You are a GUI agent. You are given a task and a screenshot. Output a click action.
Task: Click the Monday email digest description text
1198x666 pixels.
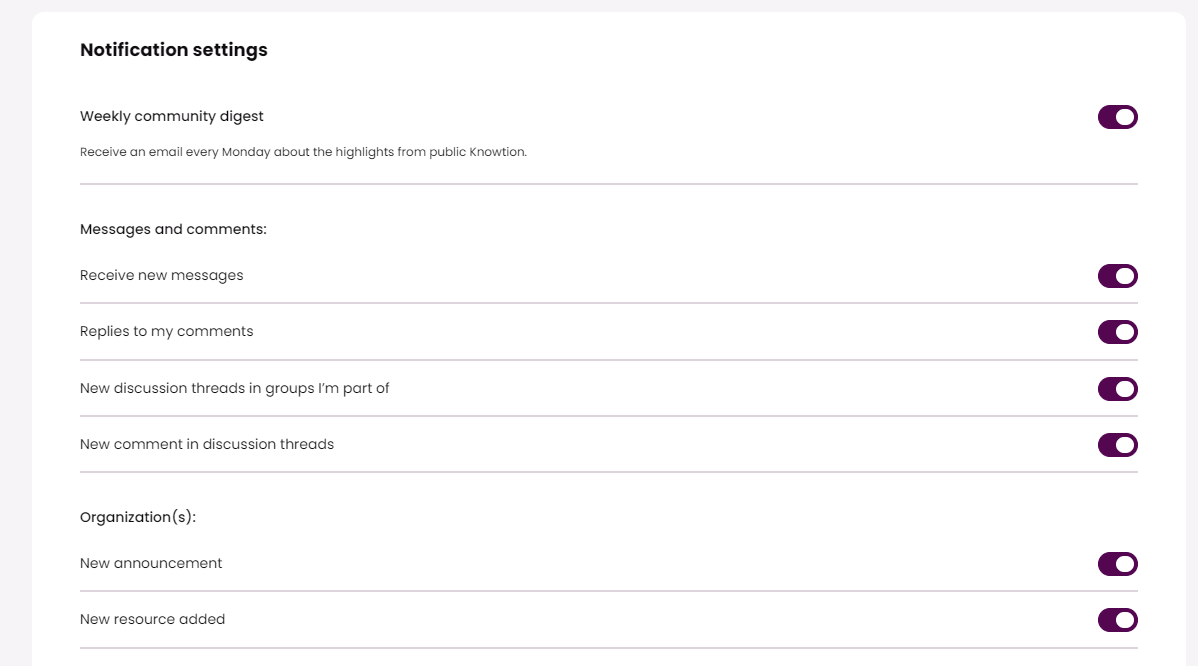click(303, 152)
